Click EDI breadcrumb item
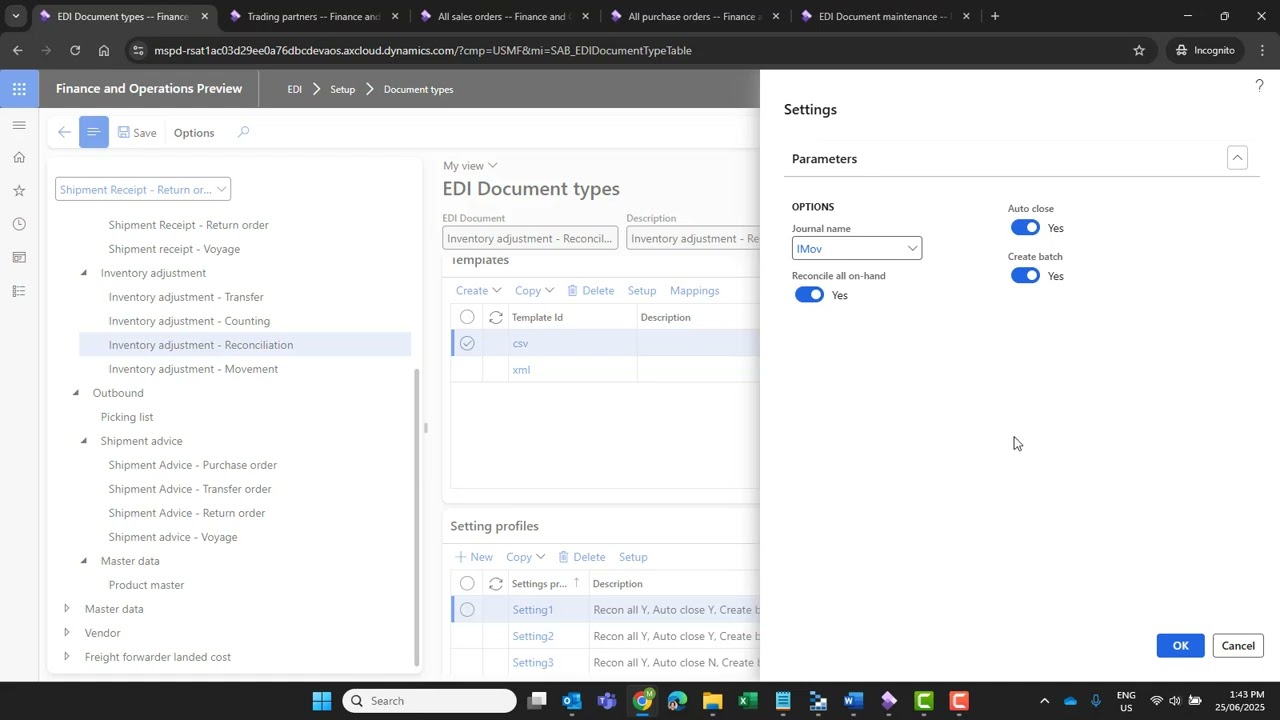 pos(294,89)
